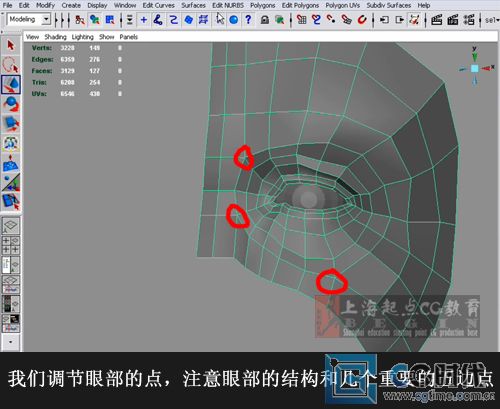Screen dimensions: 500x409
Task: Open the Edit Polygons menu
Action: point(300,5)
